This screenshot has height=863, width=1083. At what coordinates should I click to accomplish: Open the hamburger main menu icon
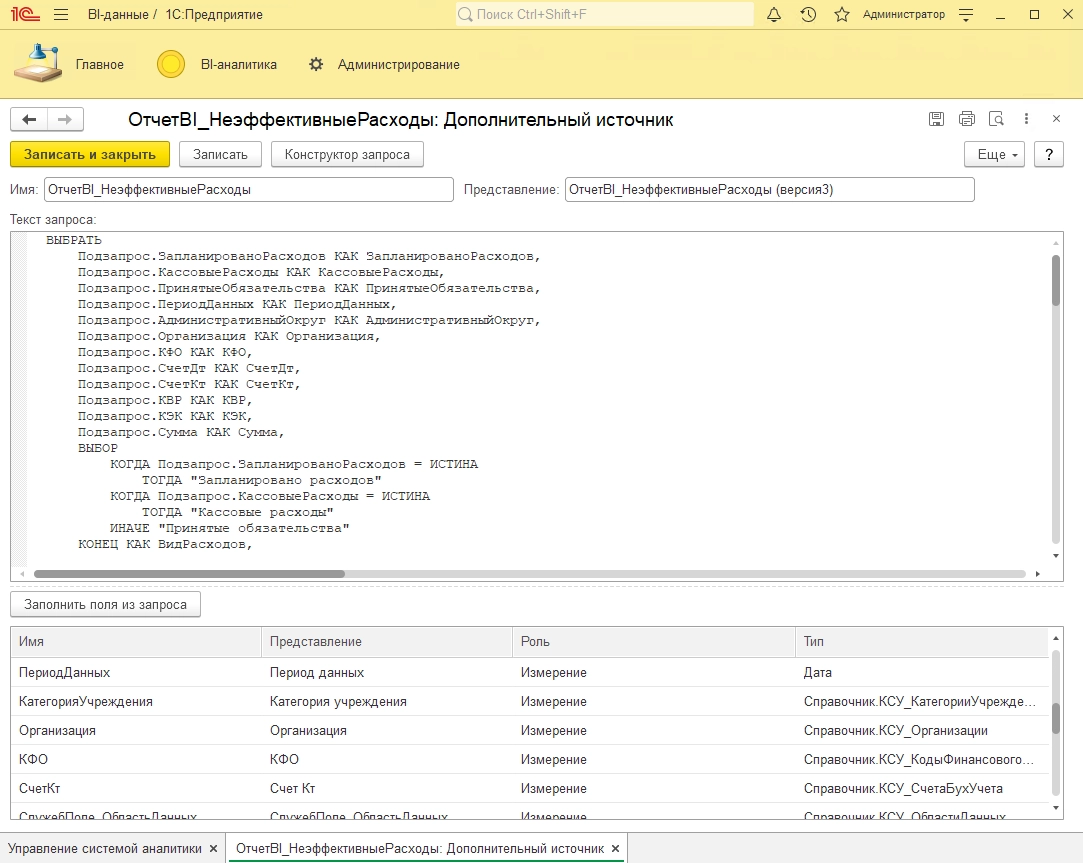pos(61,15)
